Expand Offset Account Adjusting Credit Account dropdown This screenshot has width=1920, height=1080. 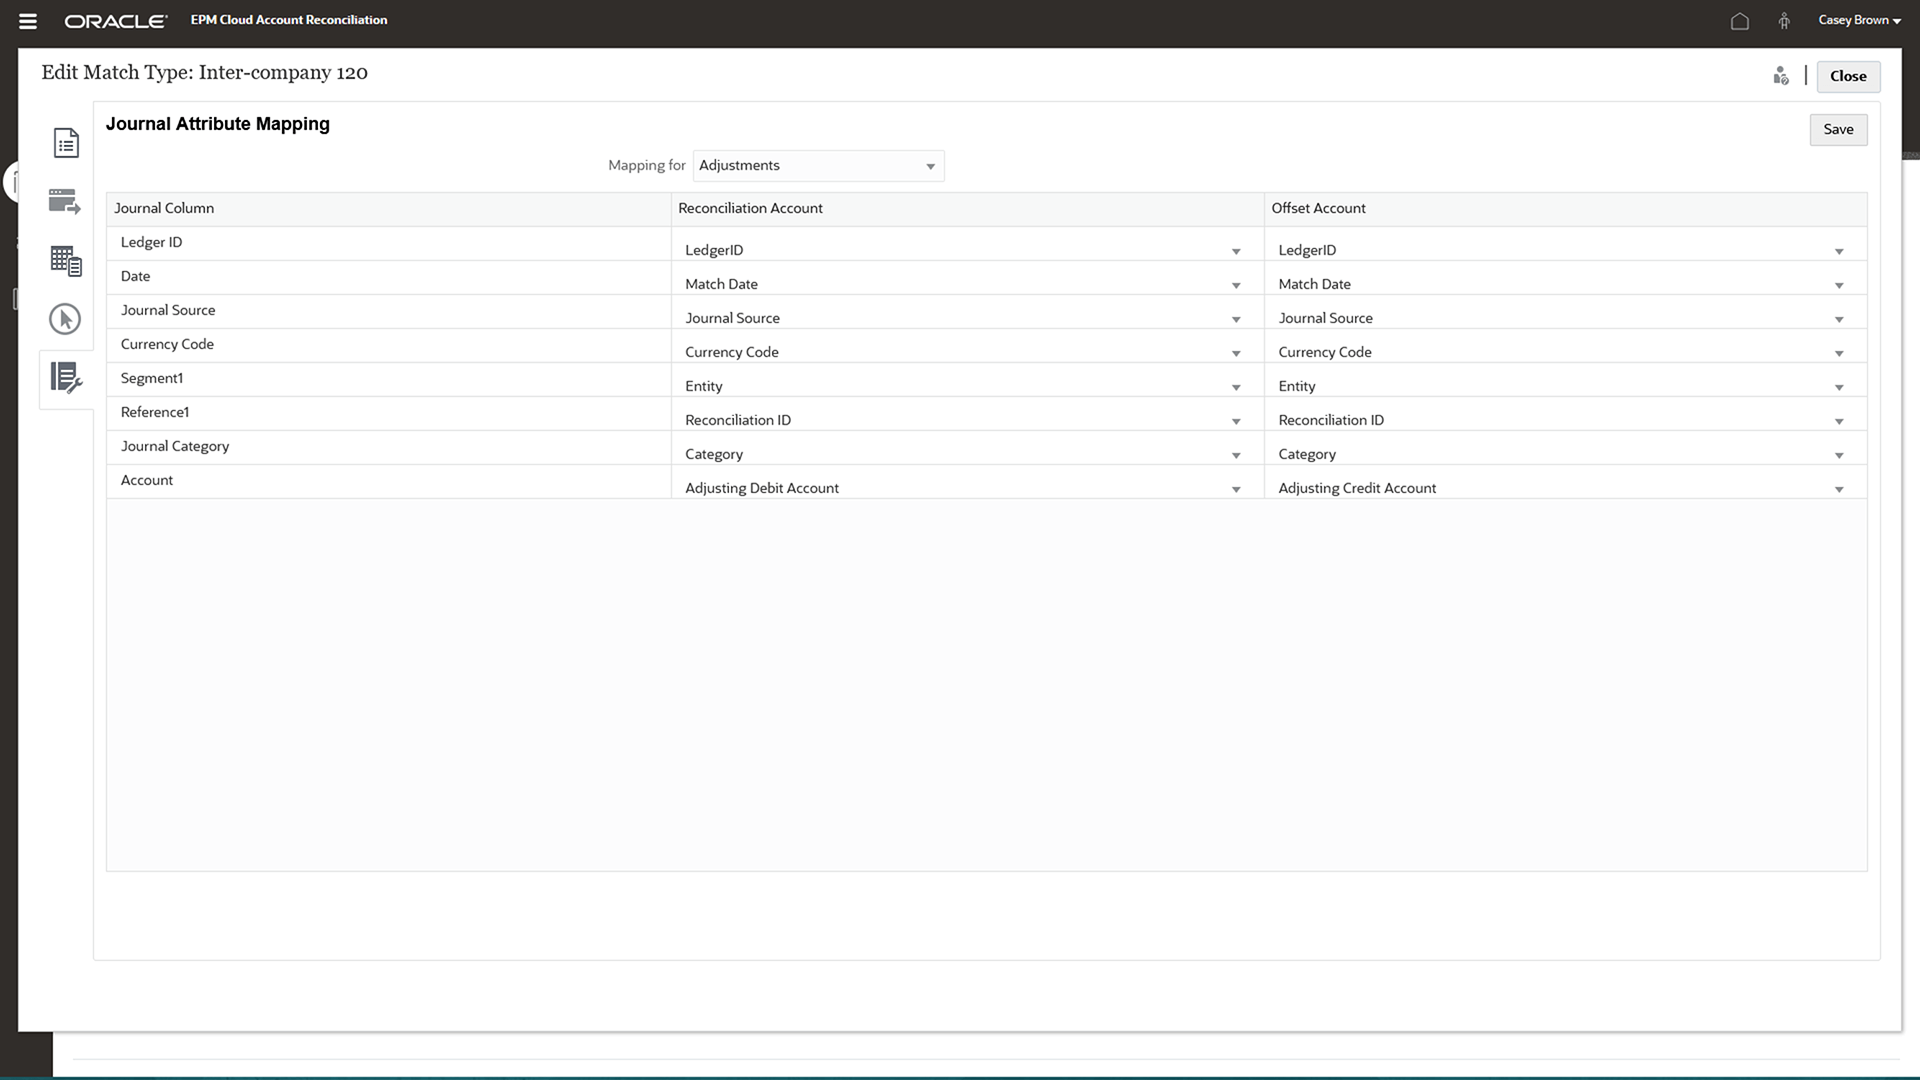[x=1839, y=489]
